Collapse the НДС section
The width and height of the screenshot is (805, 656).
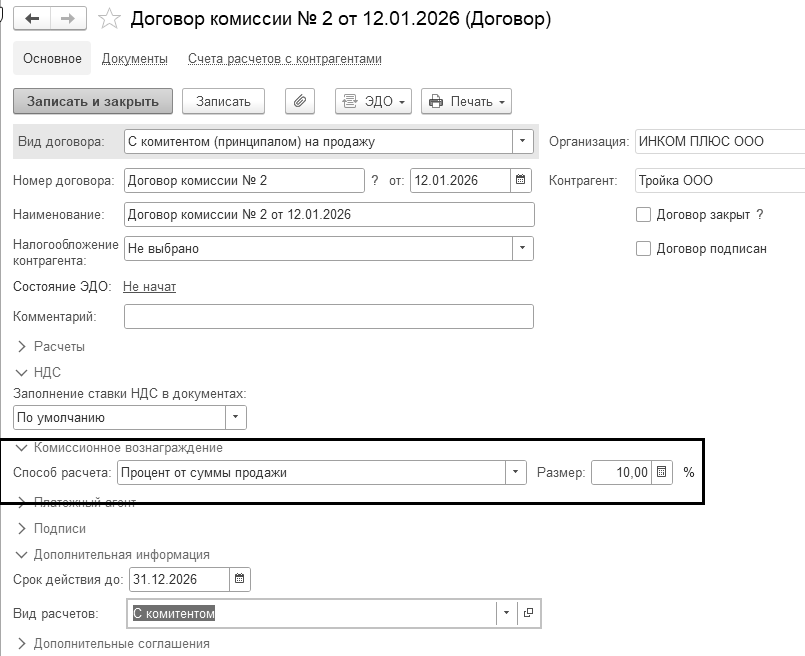[x=39, y=372]
